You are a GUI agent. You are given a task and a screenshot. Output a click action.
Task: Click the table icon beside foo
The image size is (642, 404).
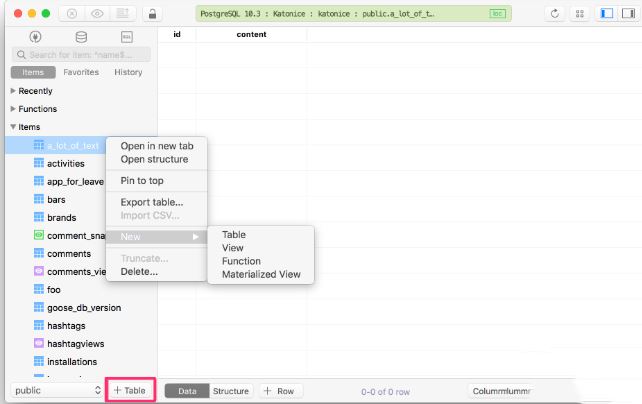click(x=38, y=289)
